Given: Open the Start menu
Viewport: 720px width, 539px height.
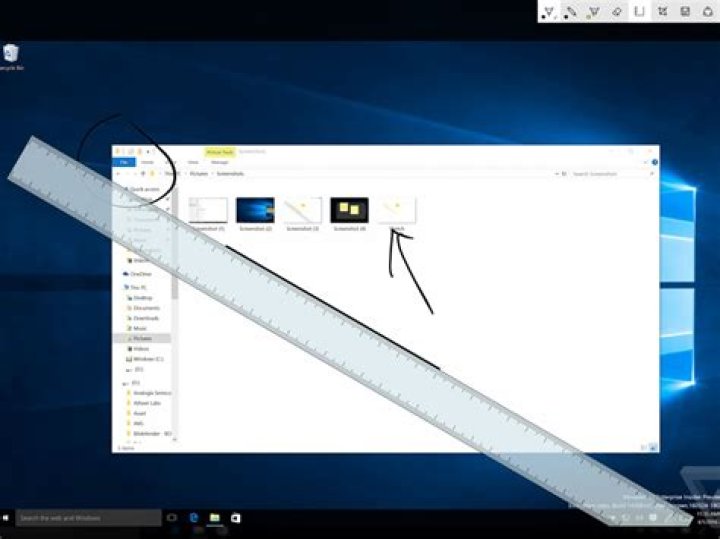Looking at the screenshot, I should (x=5, y=518).
